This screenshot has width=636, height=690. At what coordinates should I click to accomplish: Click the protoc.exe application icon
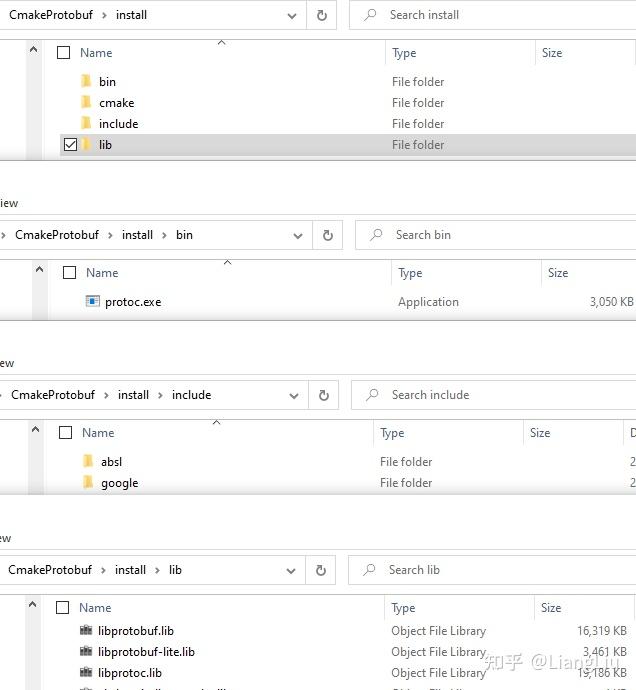click(93, 302)
